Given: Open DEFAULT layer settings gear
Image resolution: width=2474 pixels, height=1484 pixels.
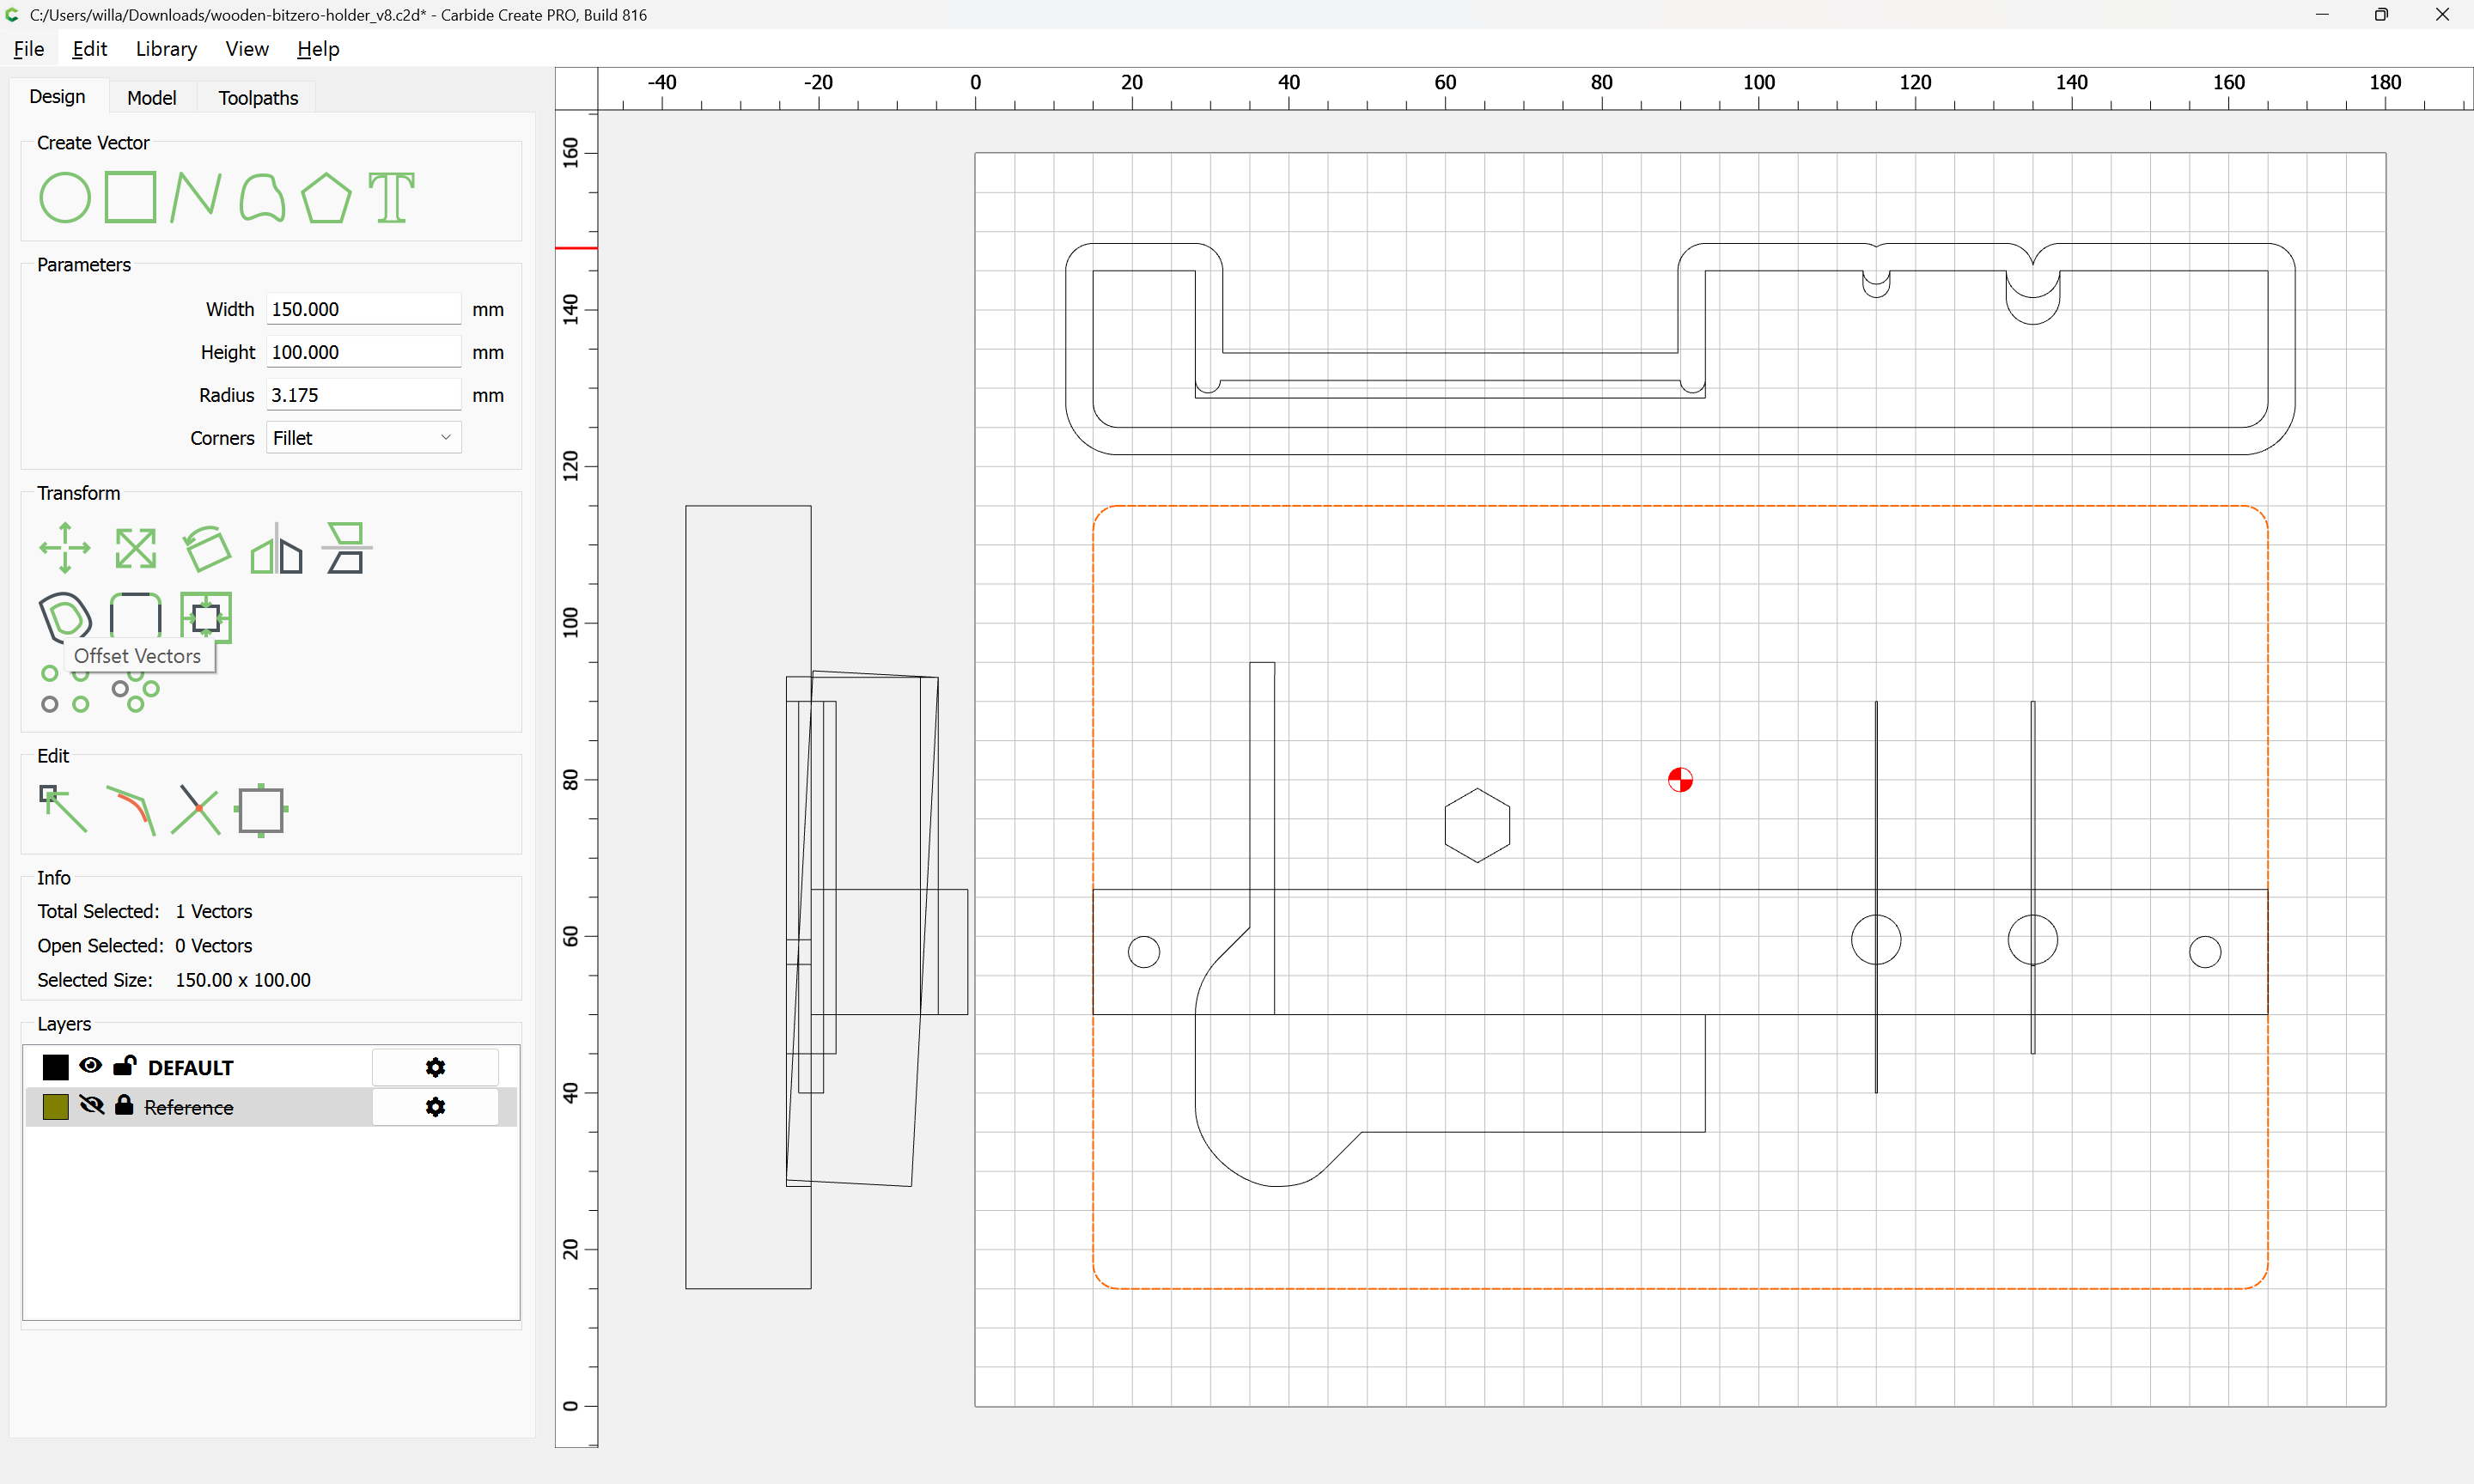Looking at the screenshot, I should [435, 1067].
